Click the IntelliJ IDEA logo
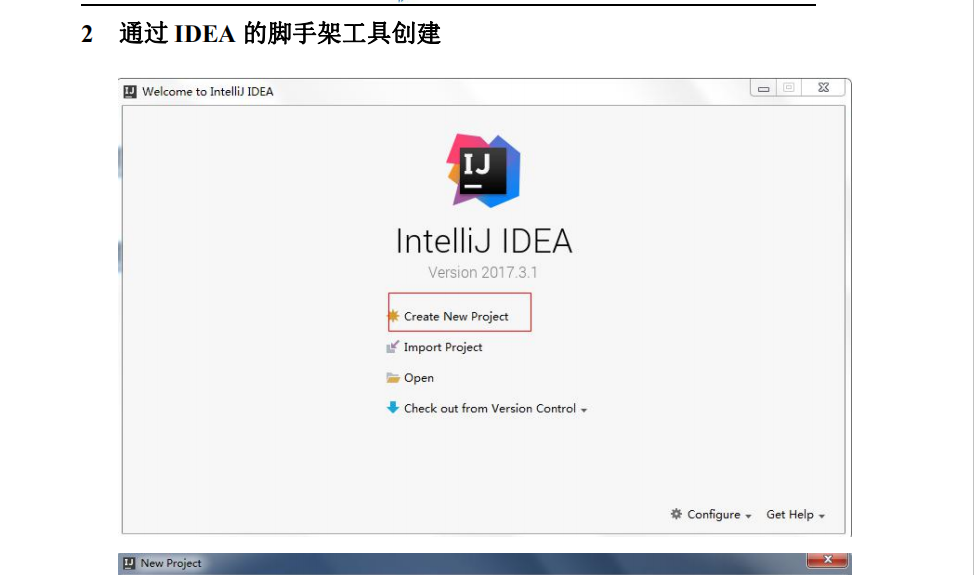The width and height of the screenshot is (974, 575). 483,170
